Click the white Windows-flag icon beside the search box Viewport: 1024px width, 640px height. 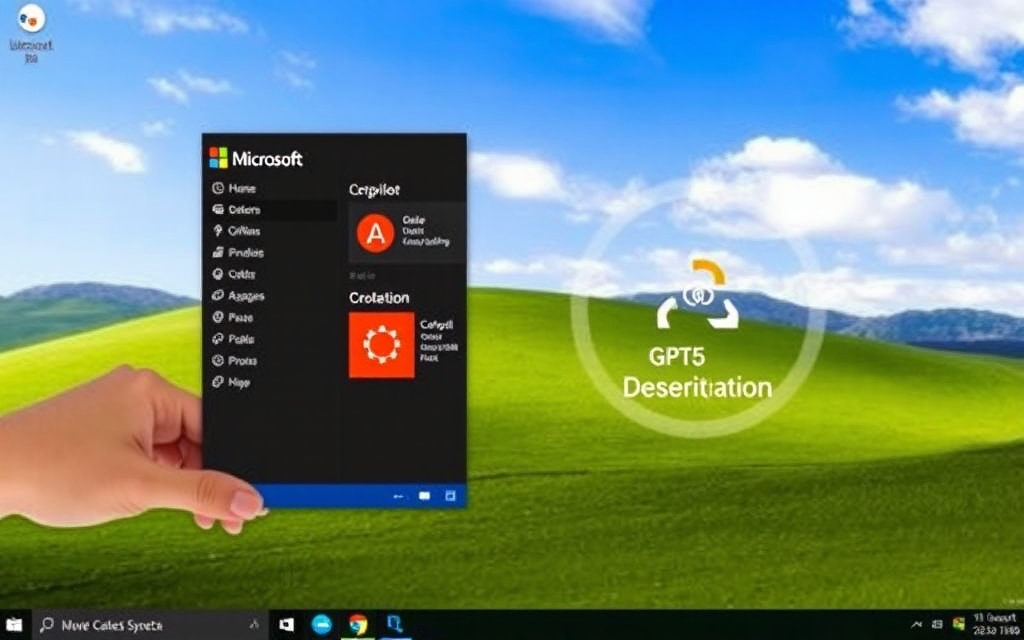286,625
